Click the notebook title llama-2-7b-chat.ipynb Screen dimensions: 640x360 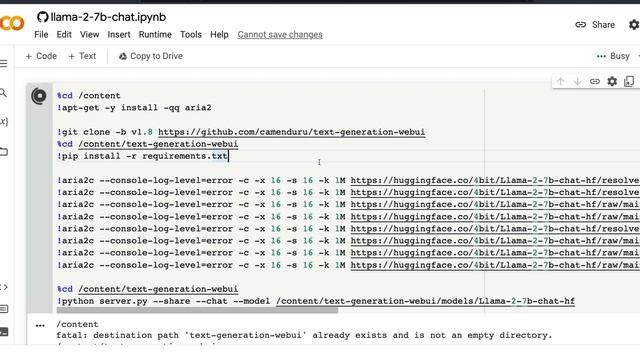(x=108, y=17)
